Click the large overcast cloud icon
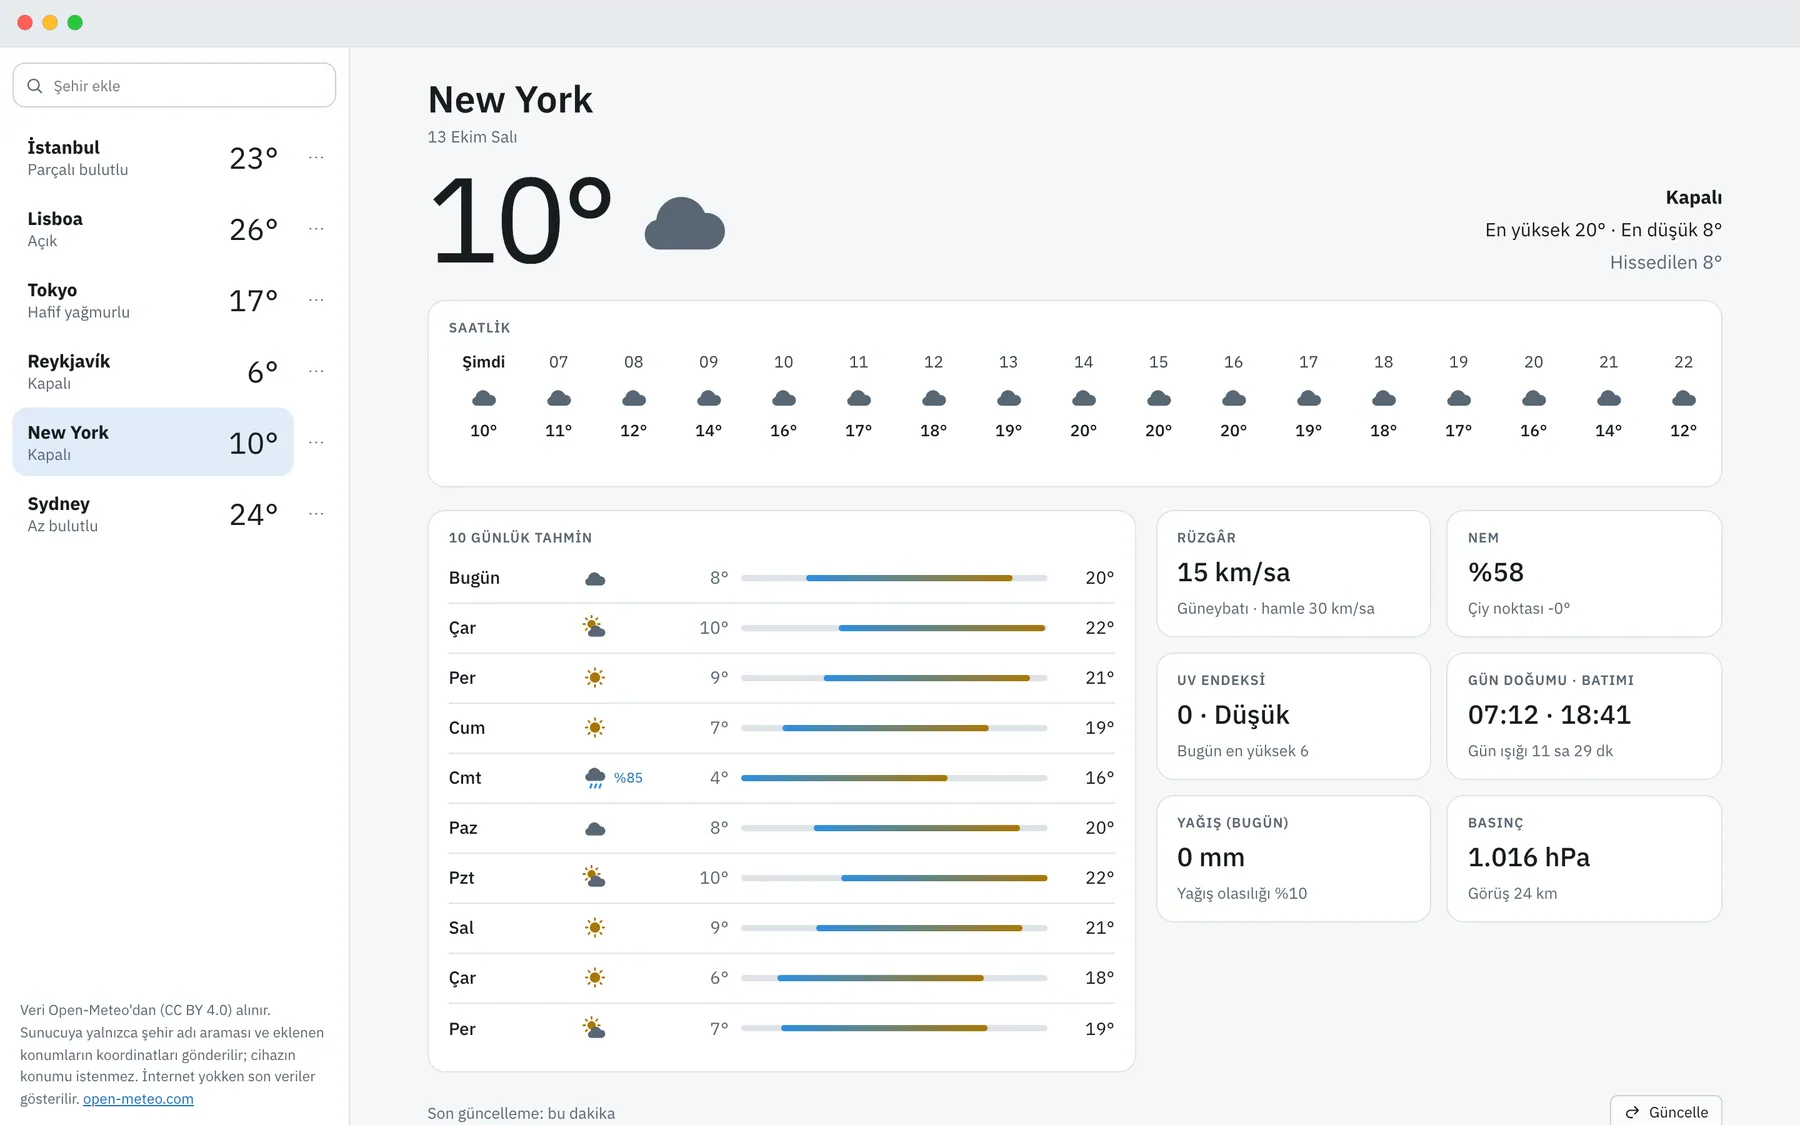 pyautogui.click(x=685, y=223)
